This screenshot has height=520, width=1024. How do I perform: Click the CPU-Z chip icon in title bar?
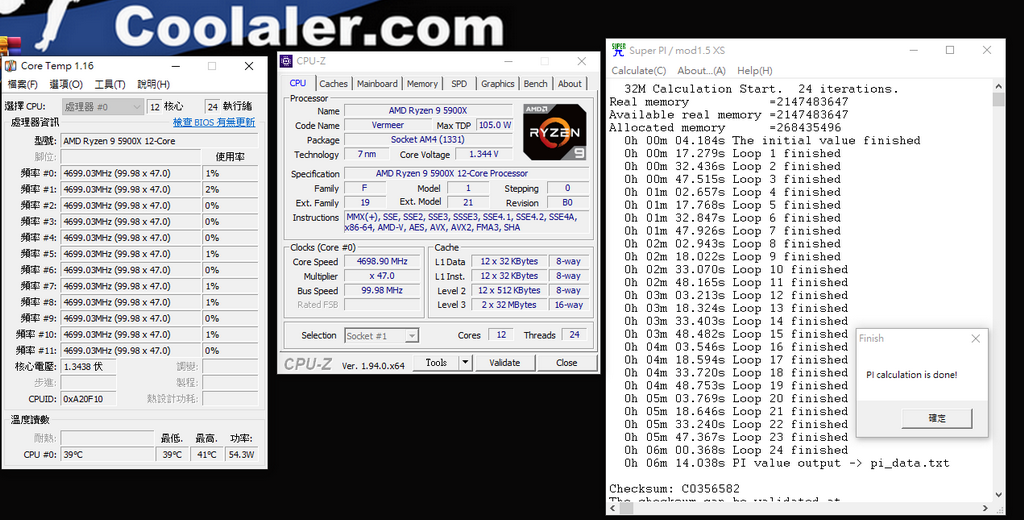click(286, 61)
